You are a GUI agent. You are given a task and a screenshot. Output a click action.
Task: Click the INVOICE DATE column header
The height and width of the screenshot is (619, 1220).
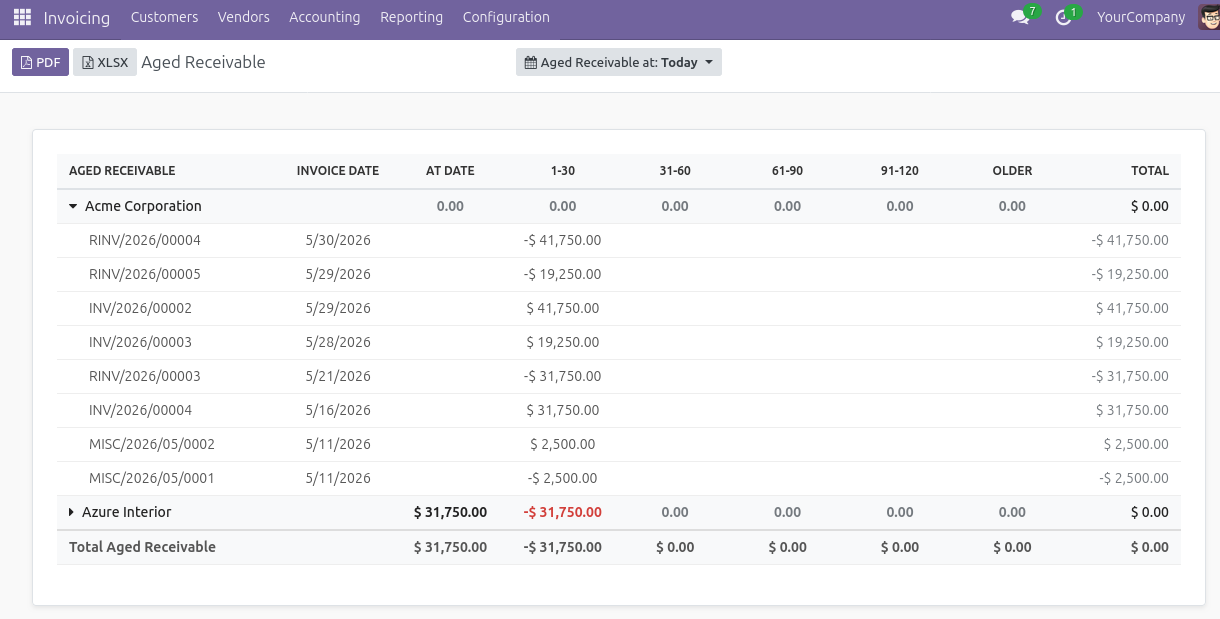coord(338,171)
